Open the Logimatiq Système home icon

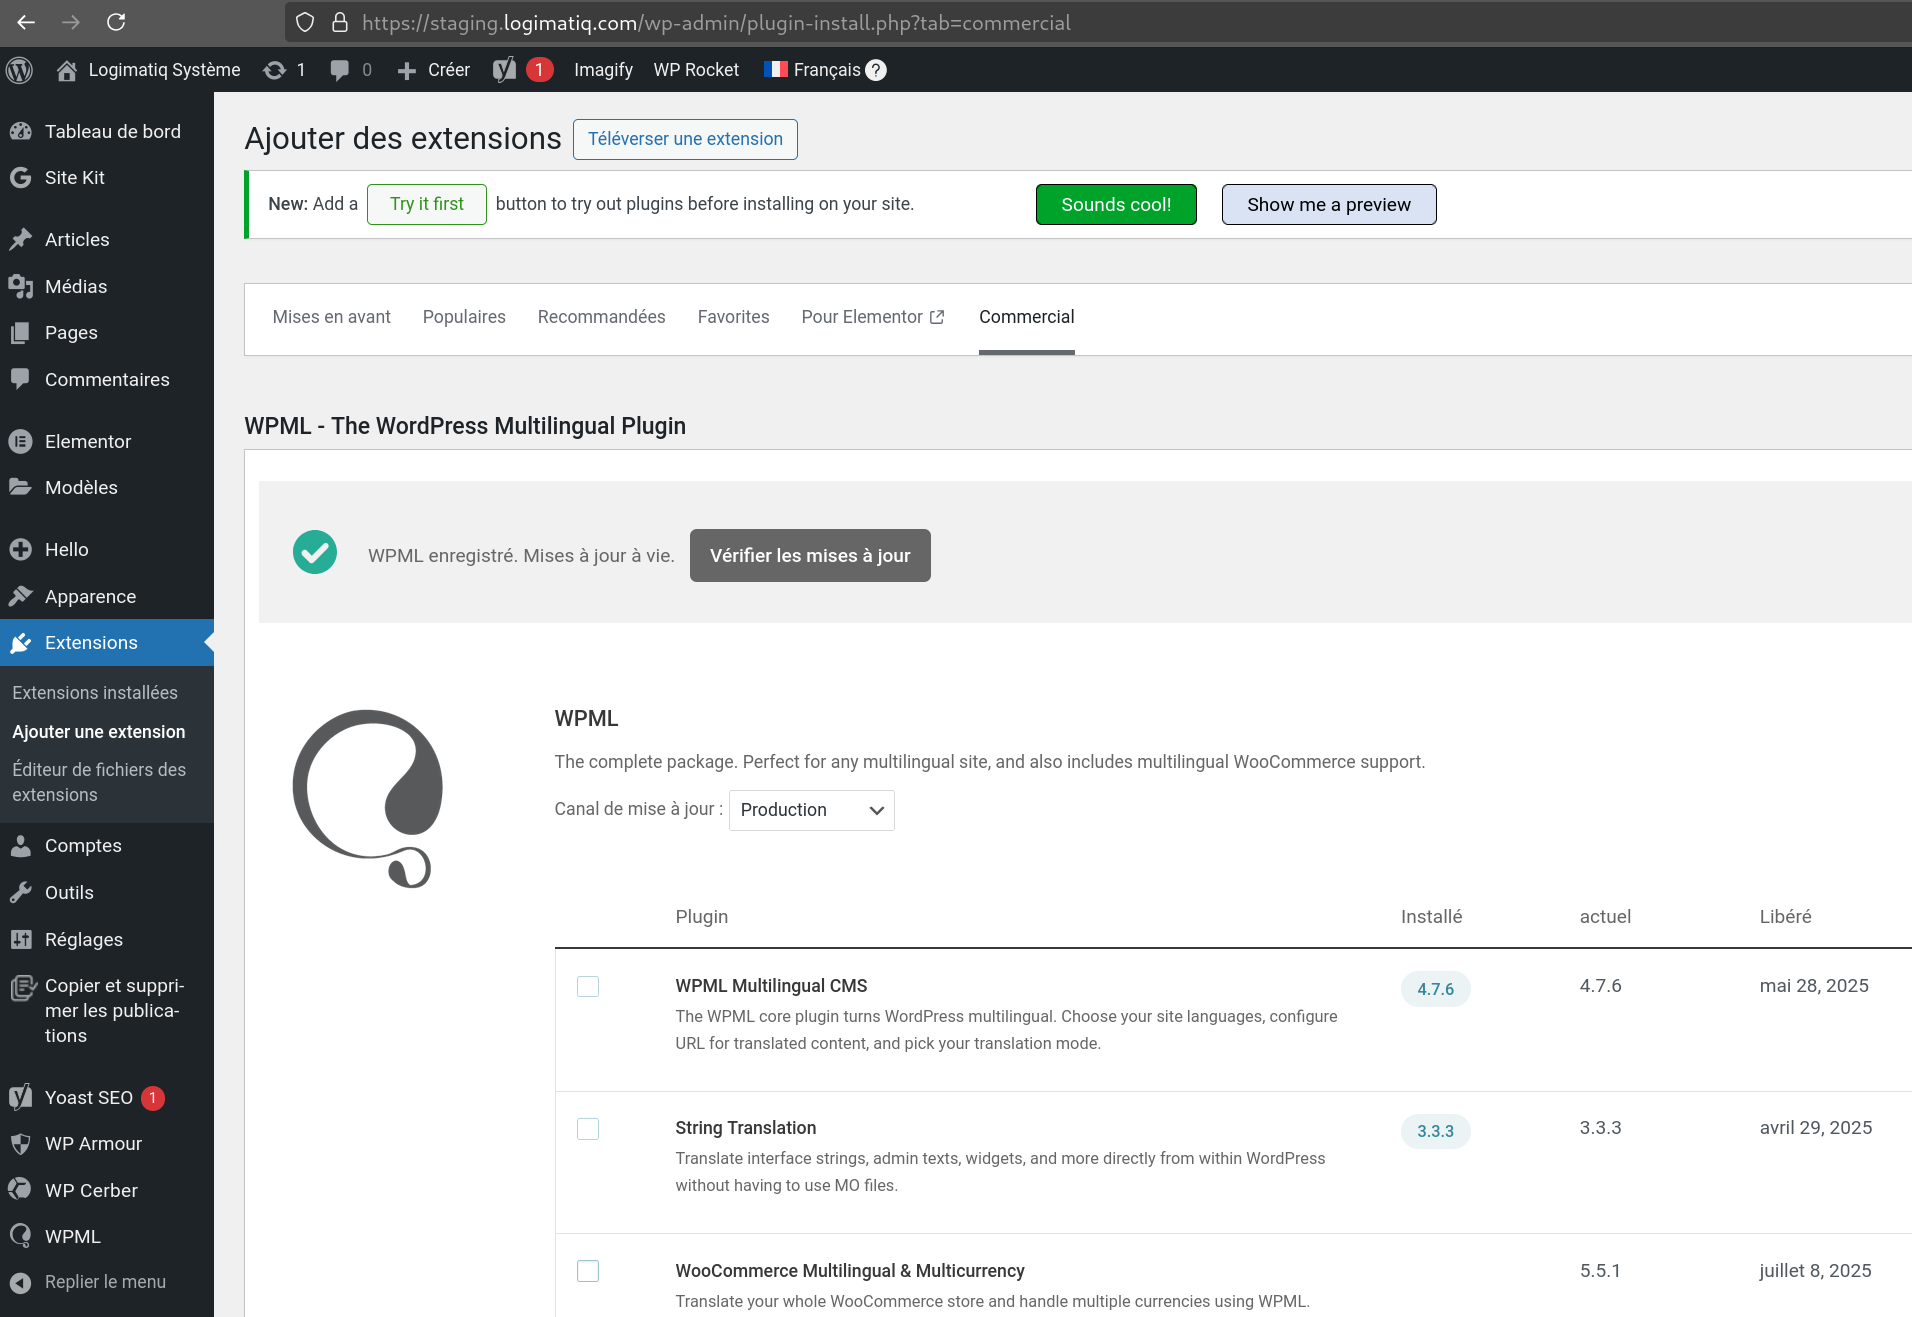[67, 70]
